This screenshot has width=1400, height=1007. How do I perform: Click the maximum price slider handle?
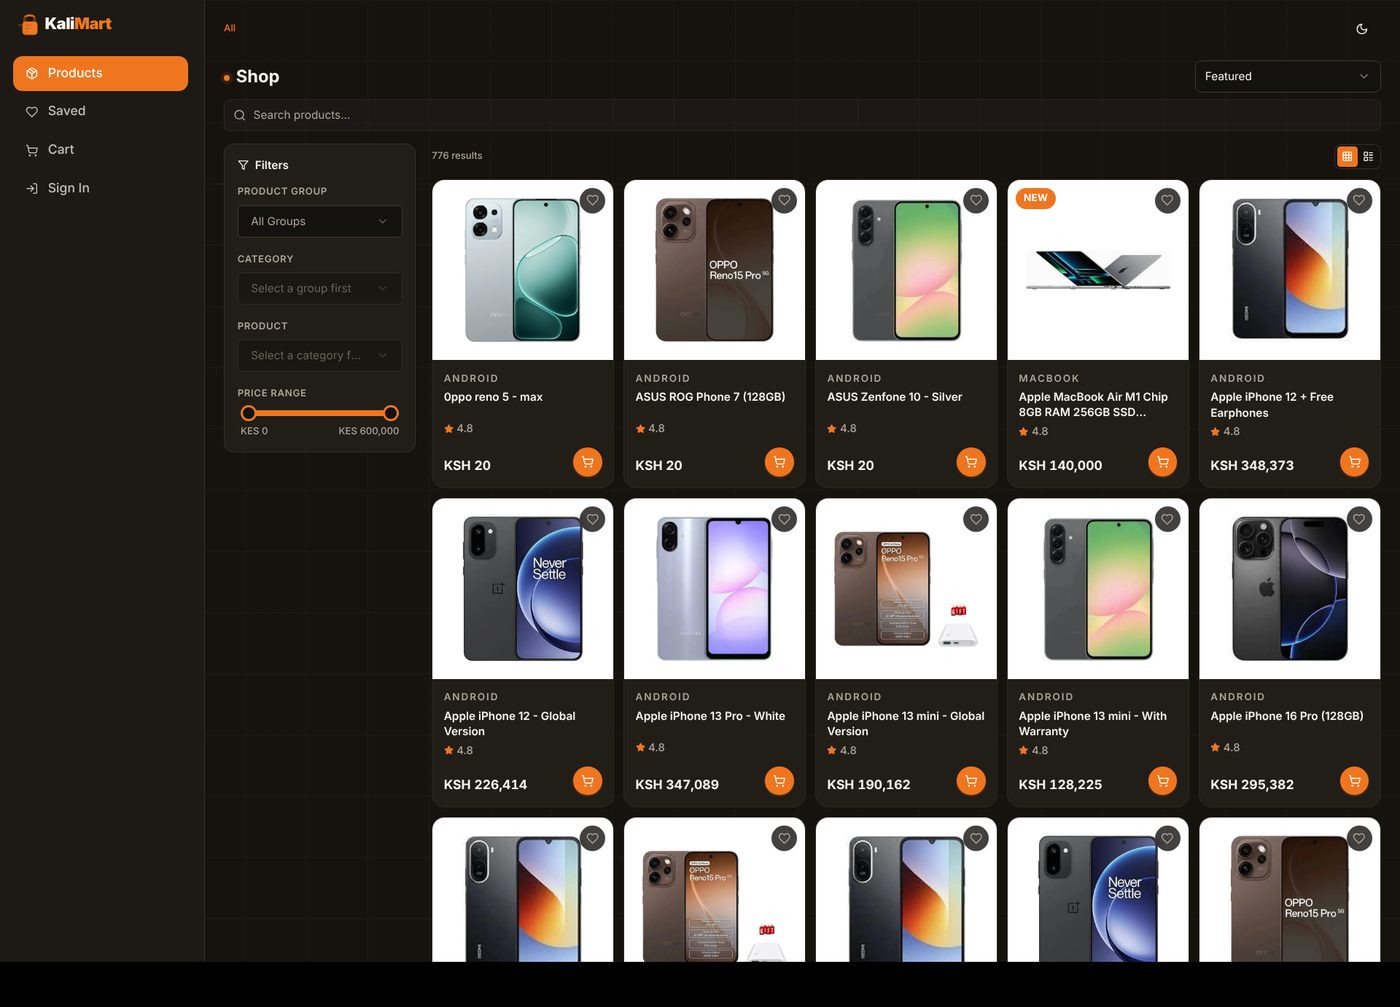(391, 413)
